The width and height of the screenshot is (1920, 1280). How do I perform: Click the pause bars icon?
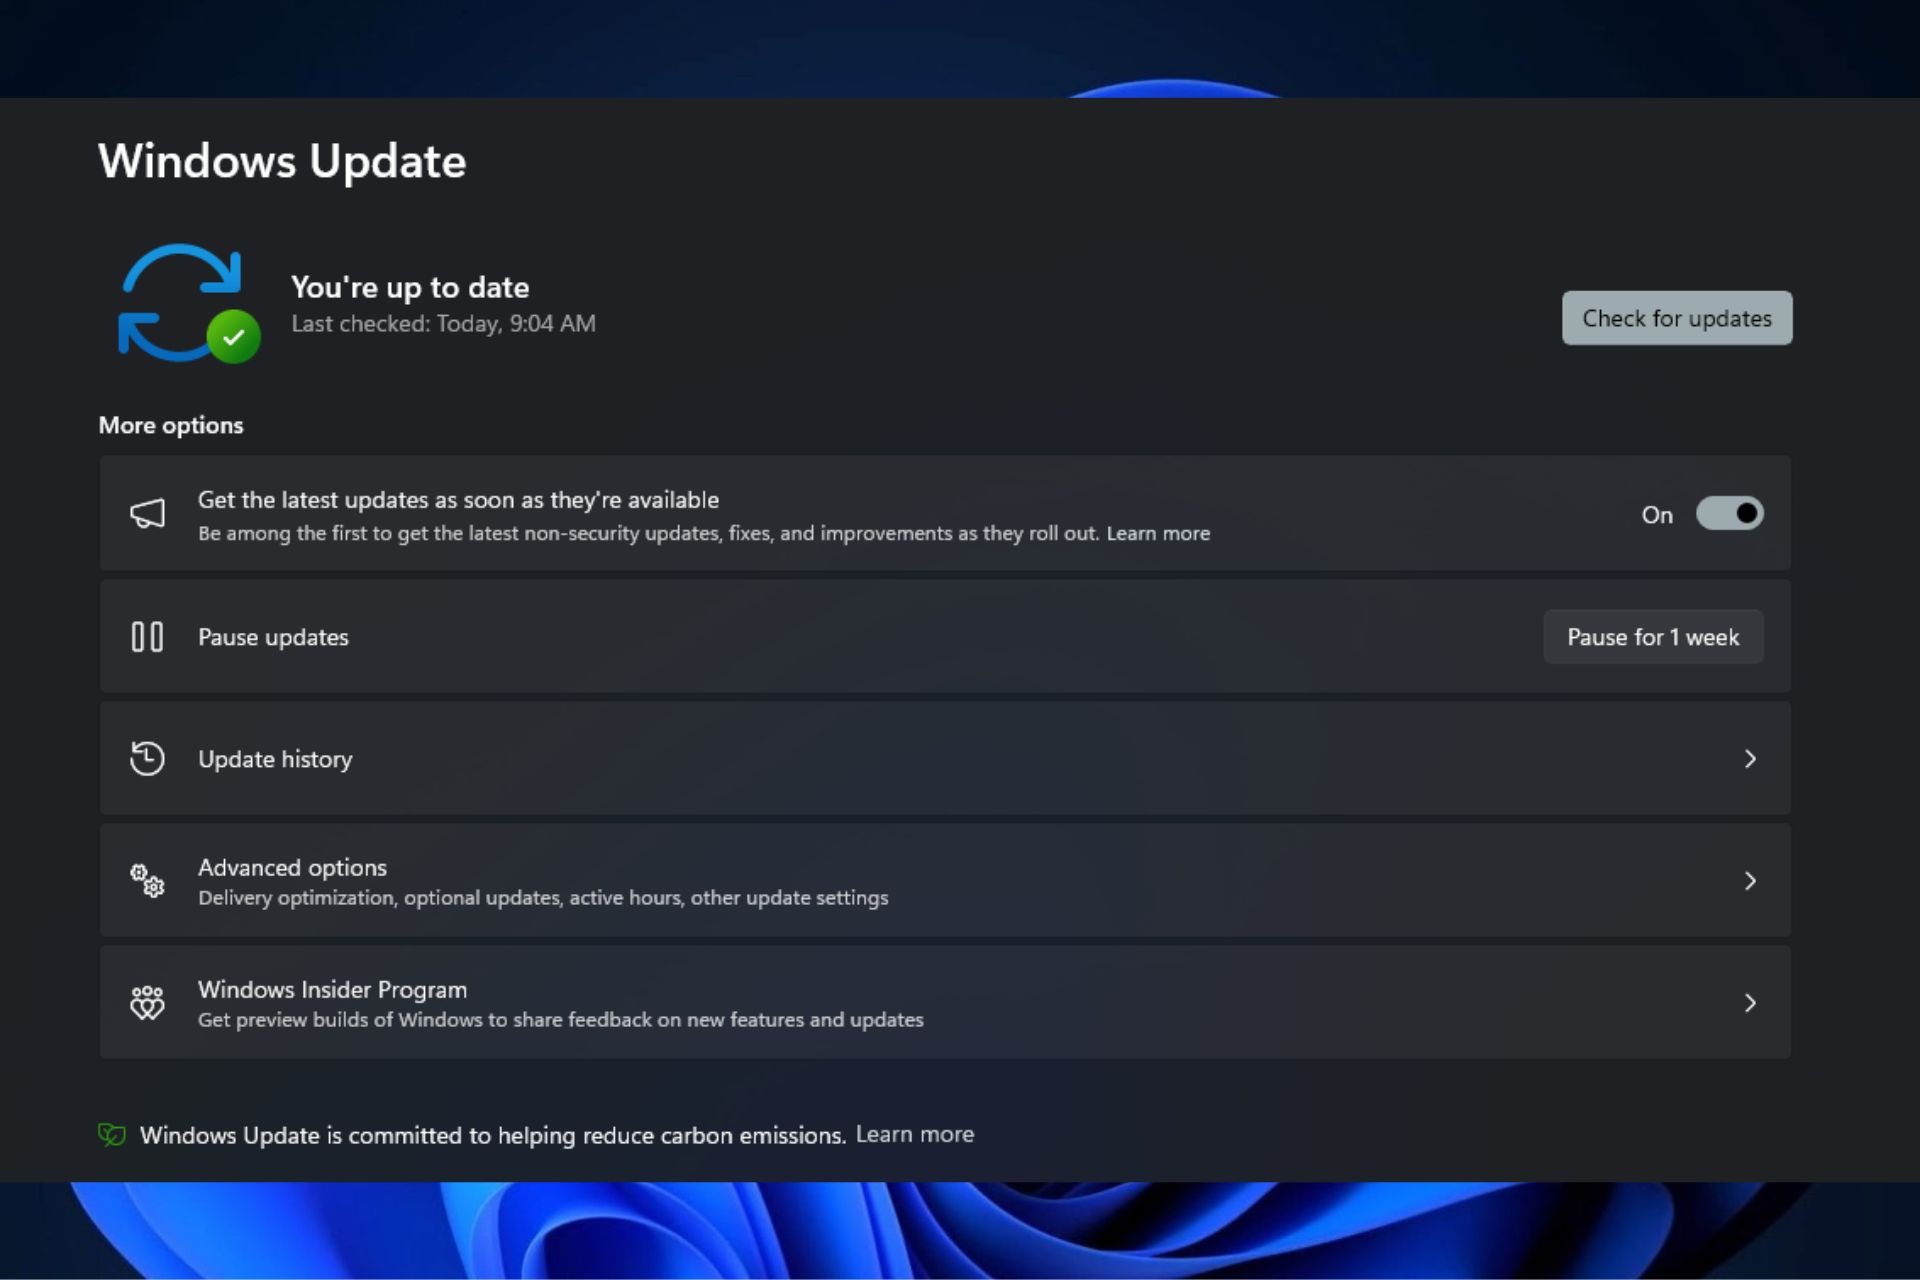click(147, 637)
